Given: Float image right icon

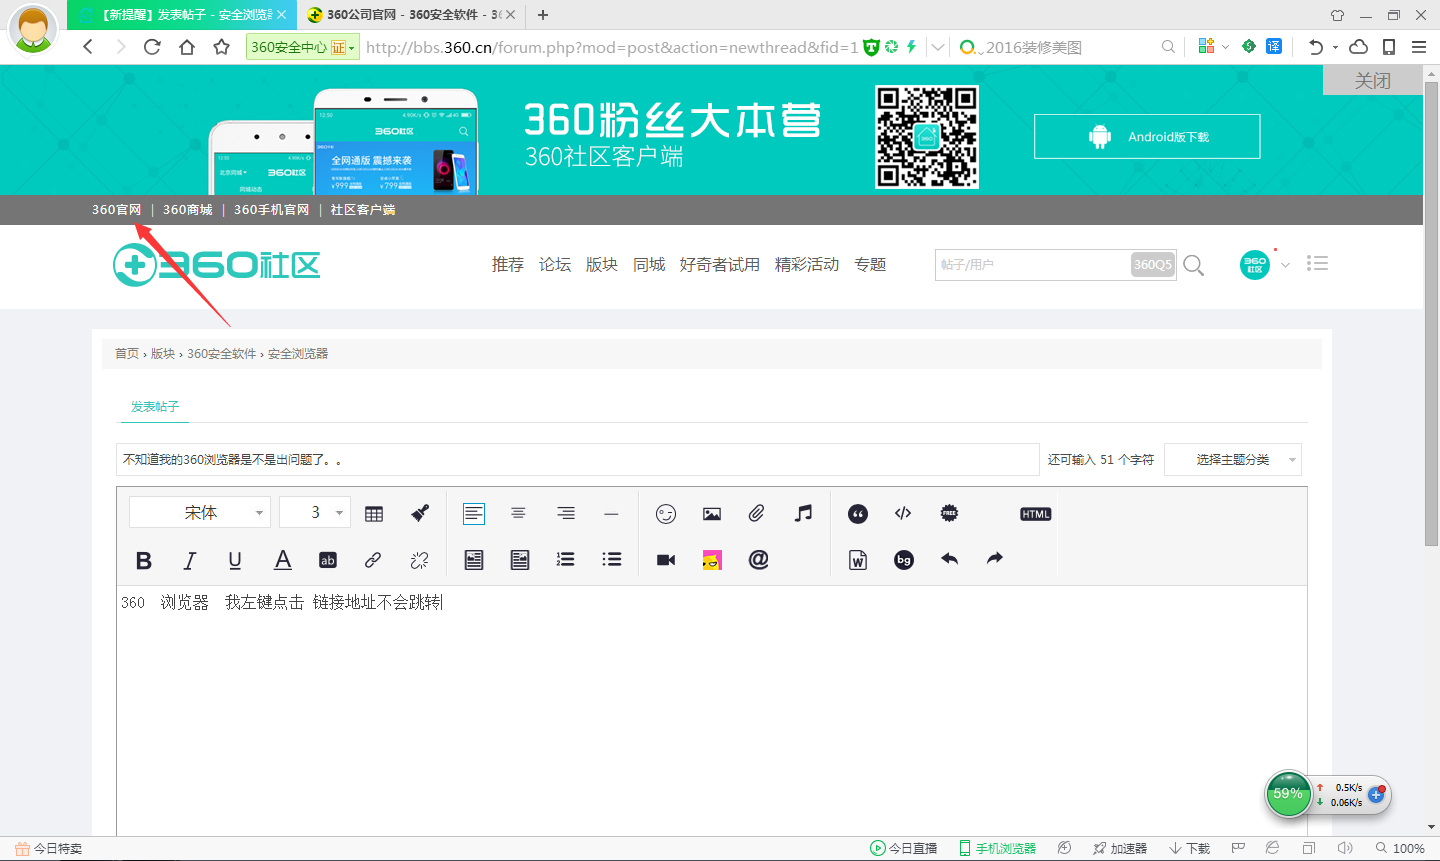Looking at the screenshot, I should coord(520,560).
